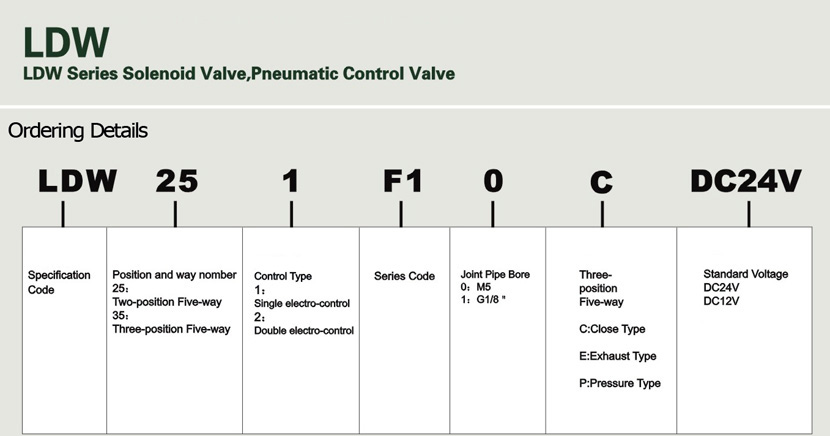This screenshot has height=436, width=830.
Task: Click the Series Code cell text
Action: pyautogui.click(x=404, y=276)
